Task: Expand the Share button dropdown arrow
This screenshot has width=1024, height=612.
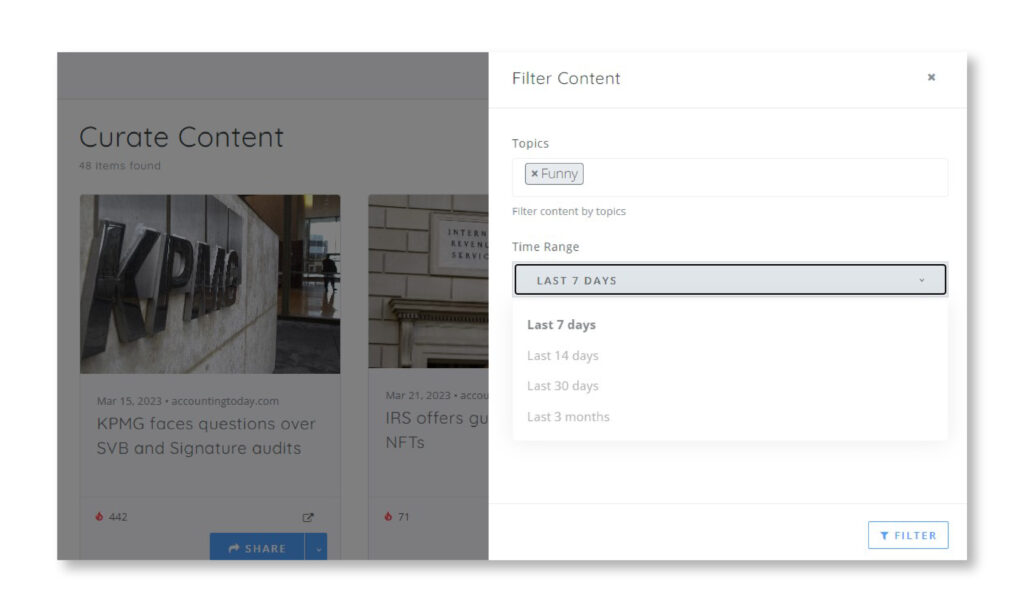Action: (x=319, y=548)
